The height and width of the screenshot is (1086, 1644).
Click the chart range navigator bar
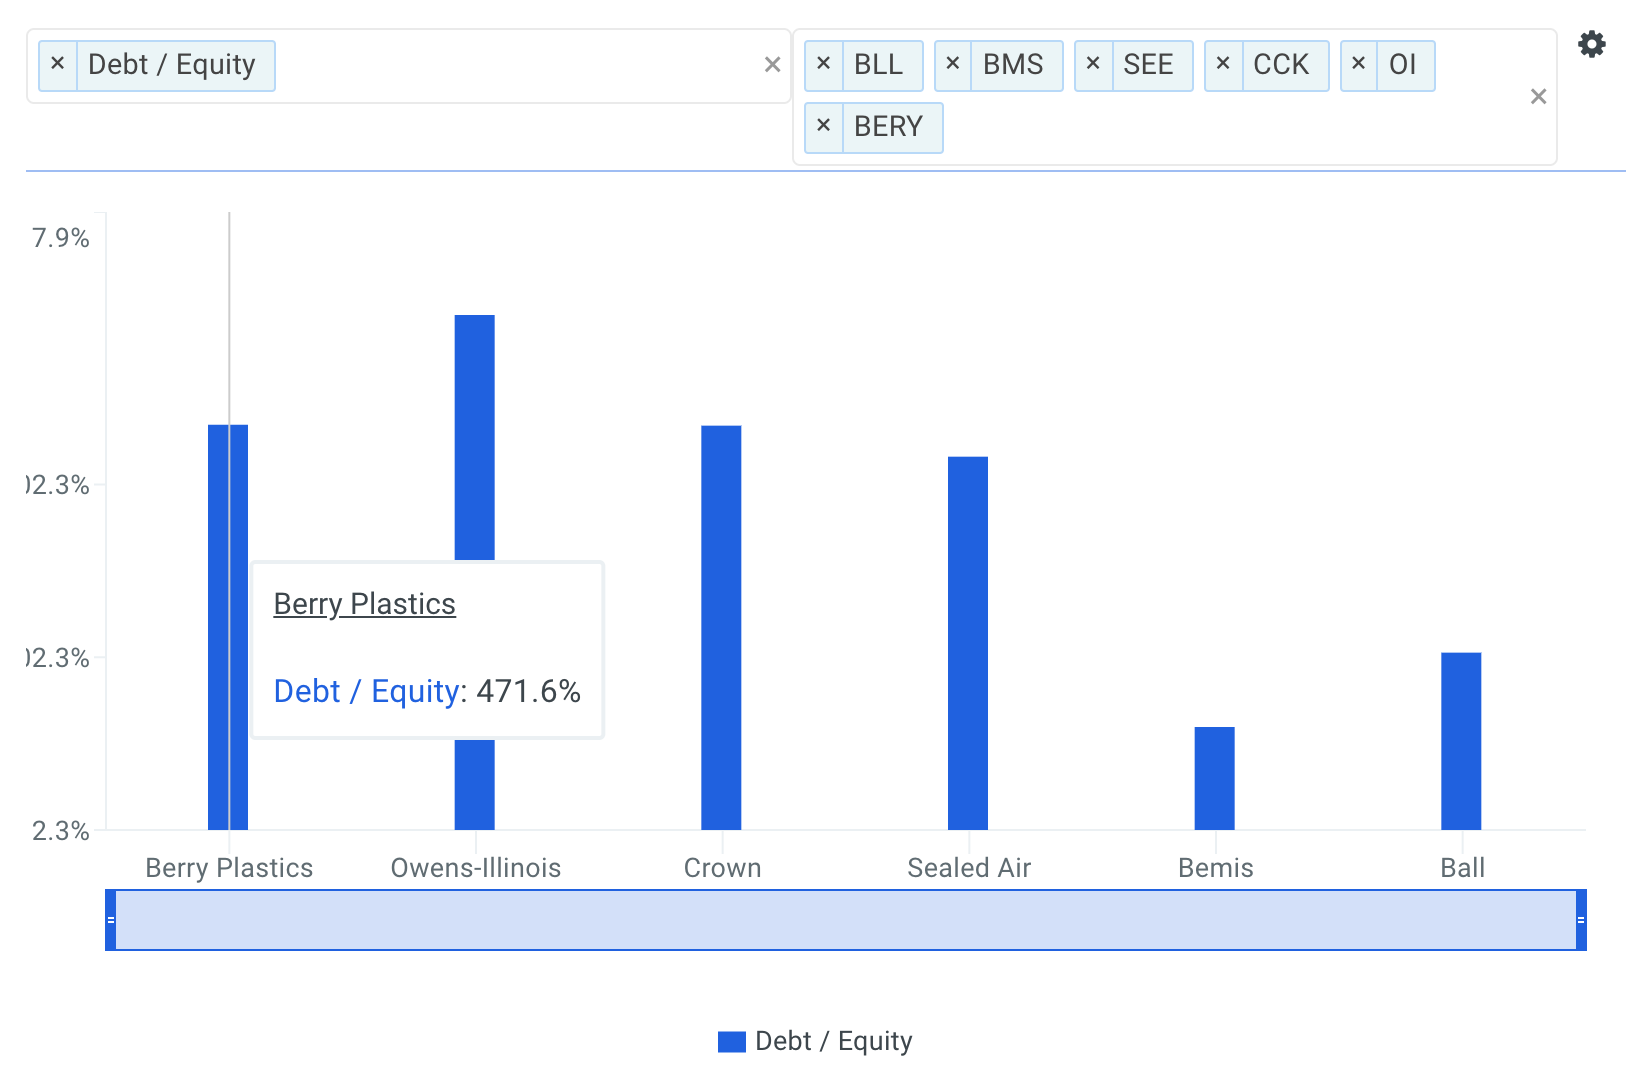point(846,920)
